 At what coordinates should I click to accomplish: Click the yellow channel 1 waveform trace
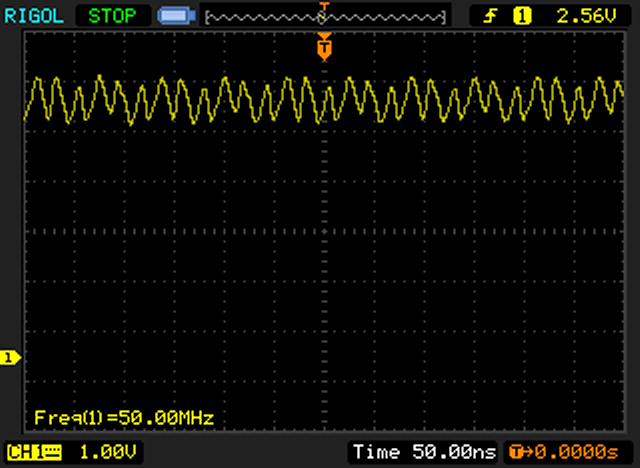coord(324,100)
